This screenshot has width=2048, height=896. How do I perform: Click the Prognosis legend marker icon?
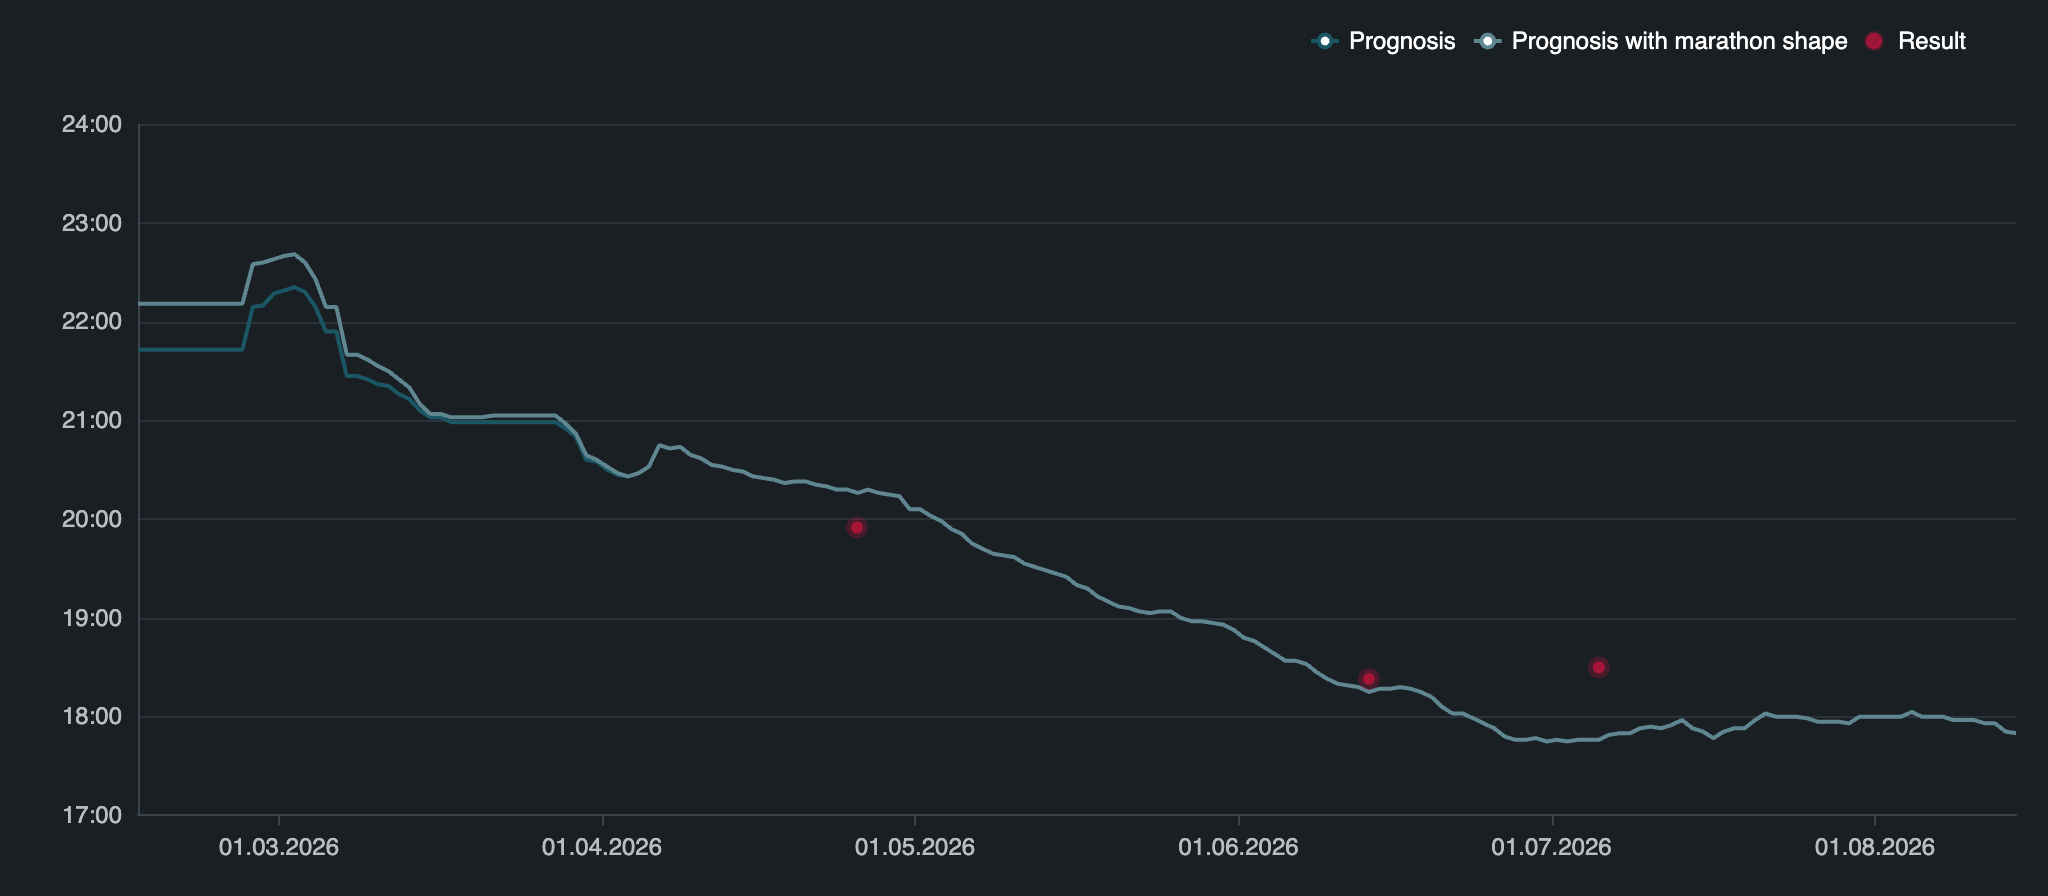(x=1325, y=41)
